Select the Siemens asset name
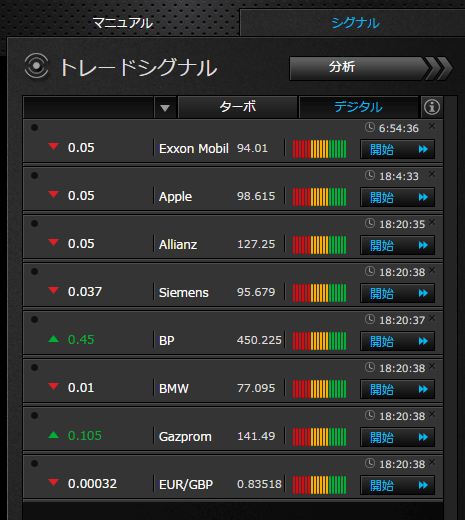 click(x=184, y=293)
